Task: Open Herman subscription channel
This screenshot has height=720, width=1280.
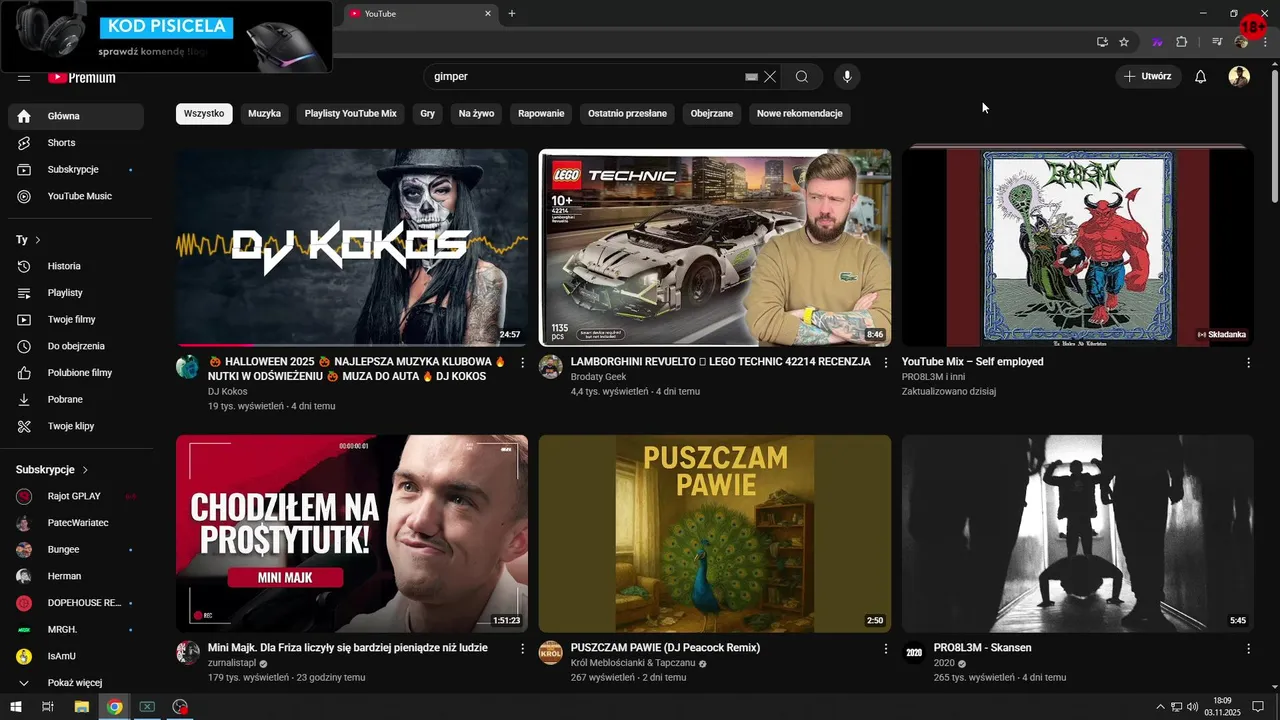Action: [76, 576]
